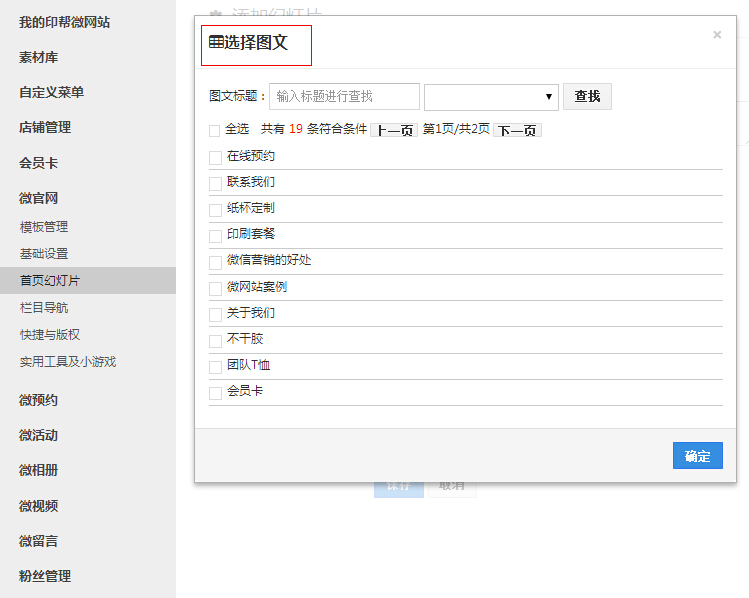The height and width of the screenshot is (598, 749).
Task: Open 模板管理 submenu item
Action: click(44, 227)
